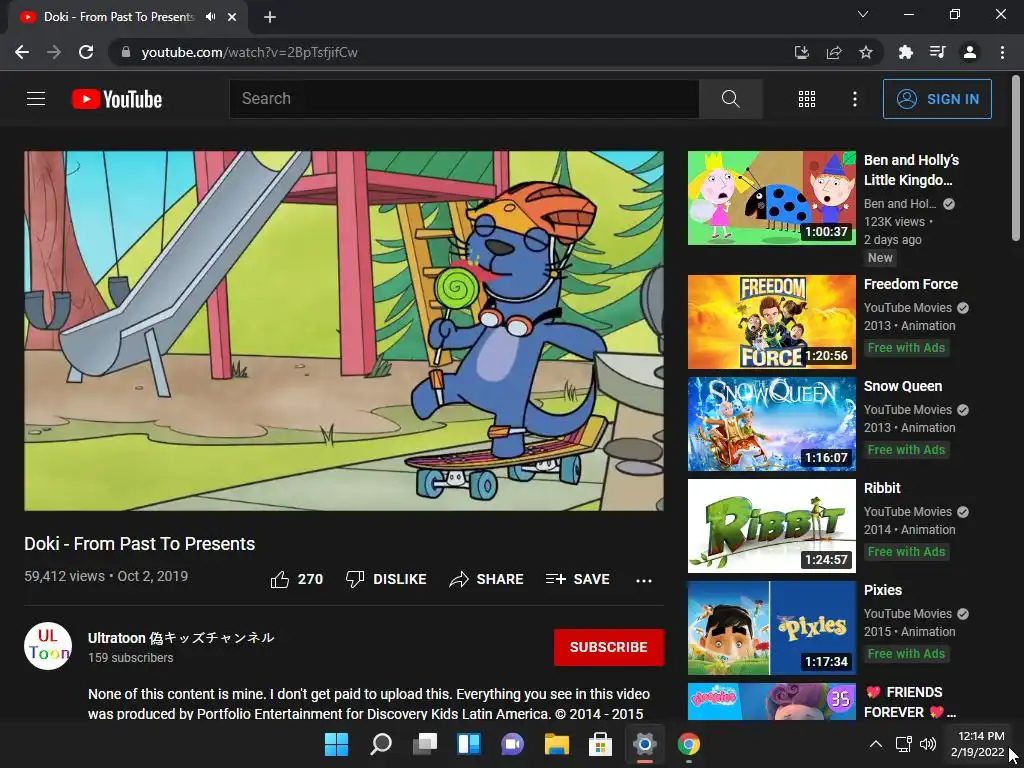Viewport: 1024px width, 768px height.
Task: Mute the tab via speaker icon
Action: coord(210,17)
